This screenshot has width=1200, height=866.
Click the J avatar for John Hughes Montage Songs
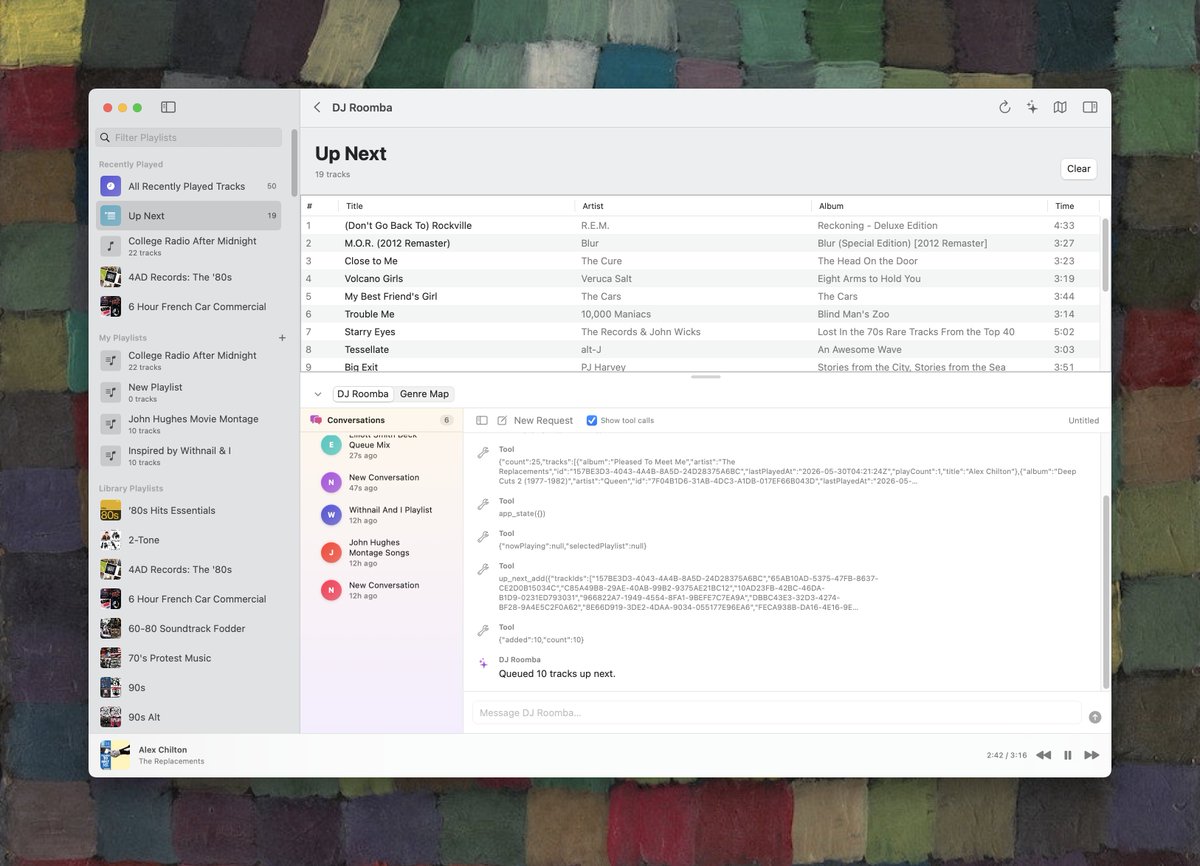[x=331, y=552]
